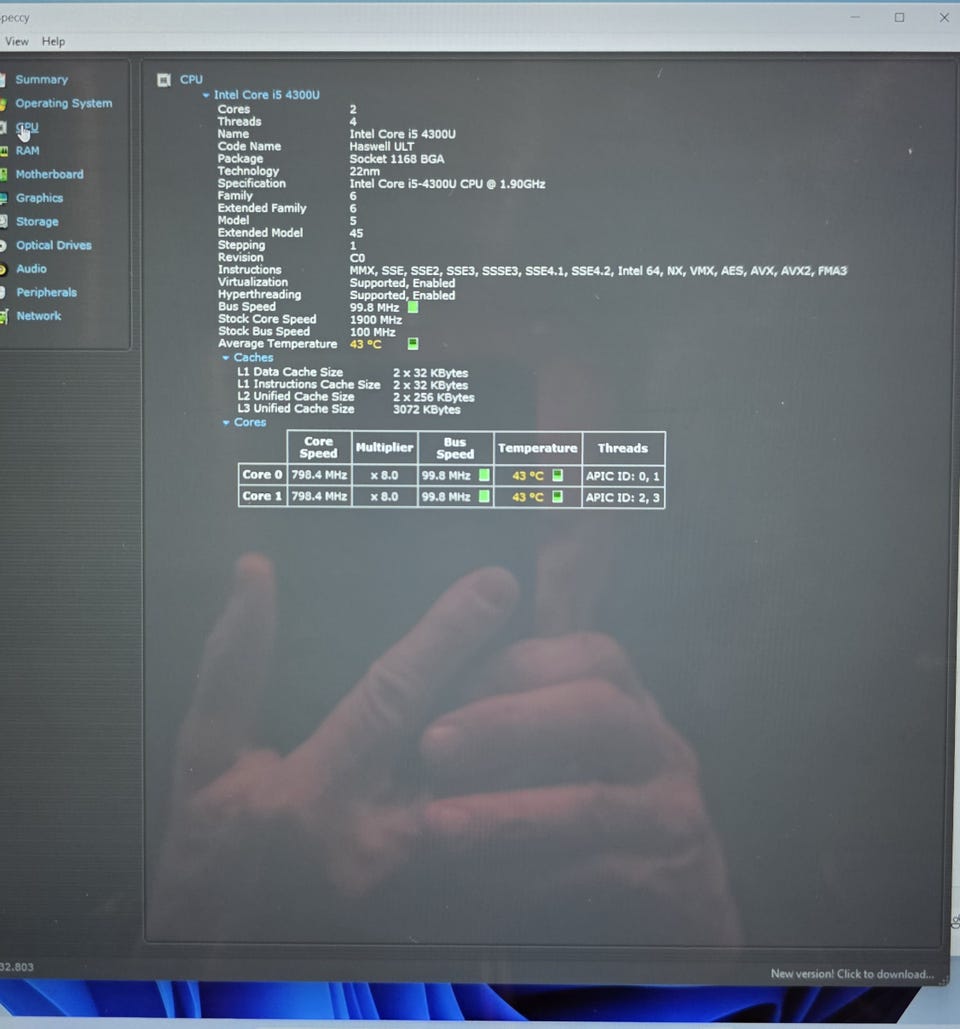960x1029 pixels.
Task: Click the Optical Drives disc icon
Action: click(3, 245)
